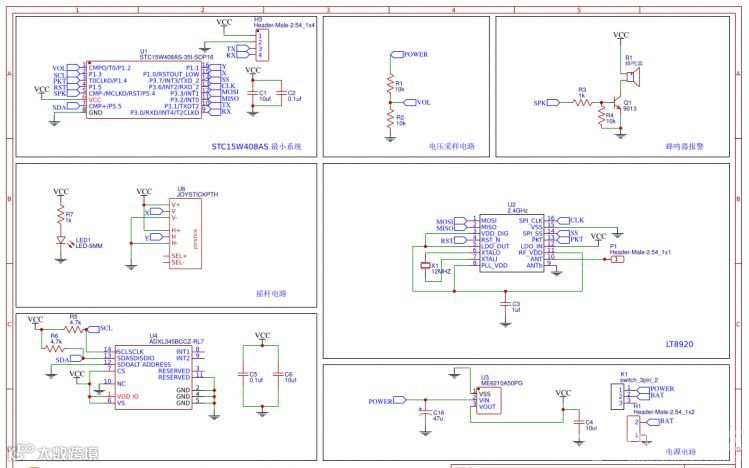Click the '电源电路' block title

point(681,452)
